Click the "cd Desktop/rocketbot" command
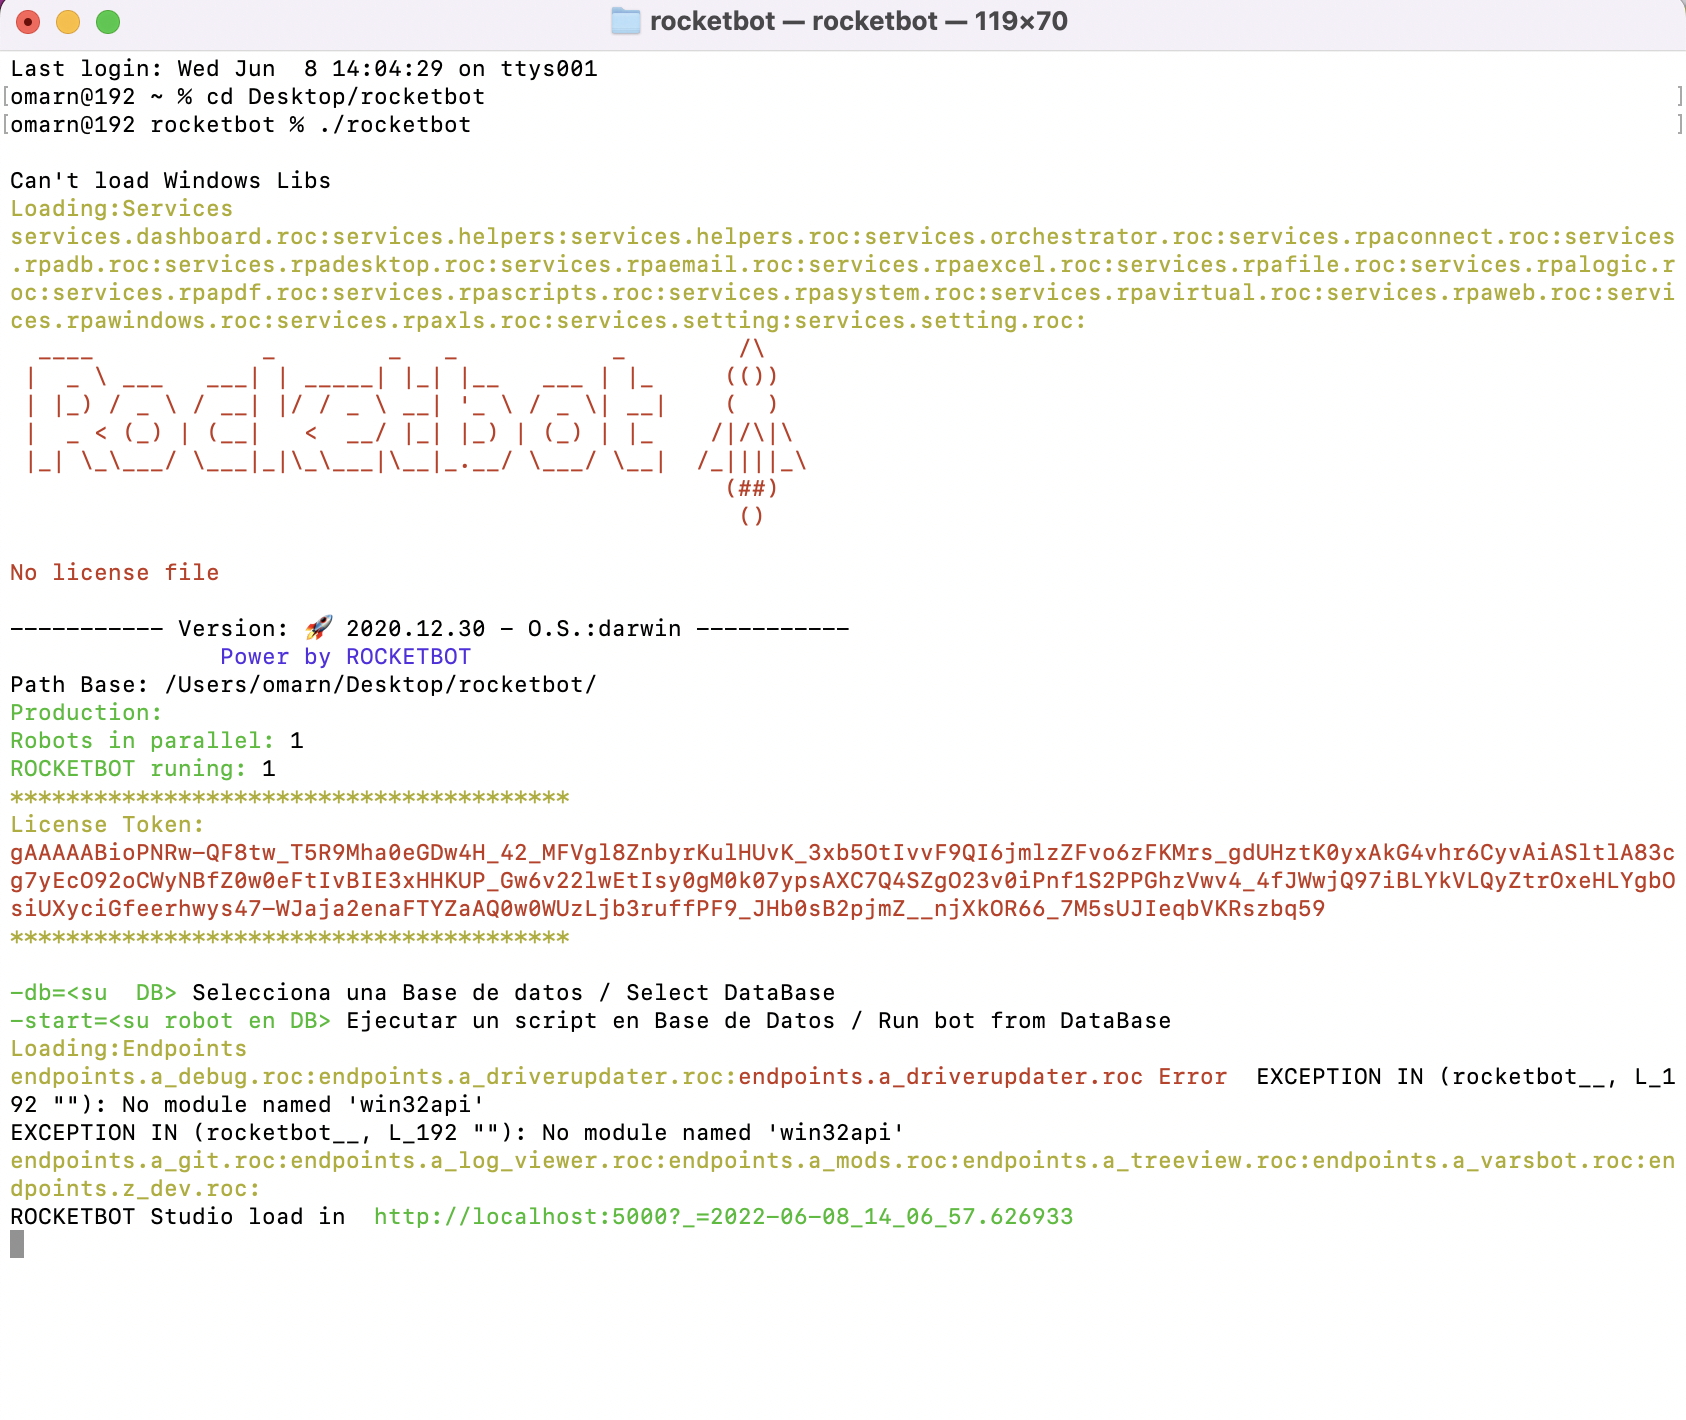This screenshot has height=1420, width=1686. 345,97
